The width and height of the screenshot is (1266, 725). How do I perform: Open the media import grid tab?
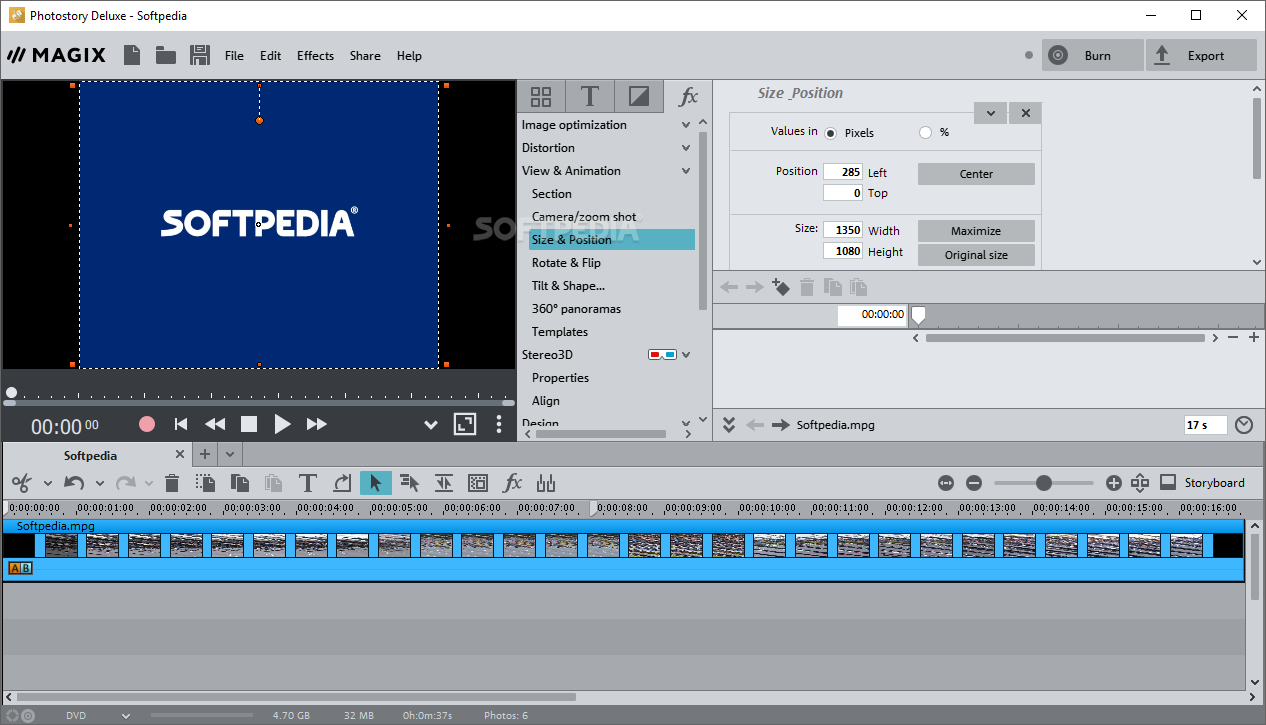(x=541, y=96)
